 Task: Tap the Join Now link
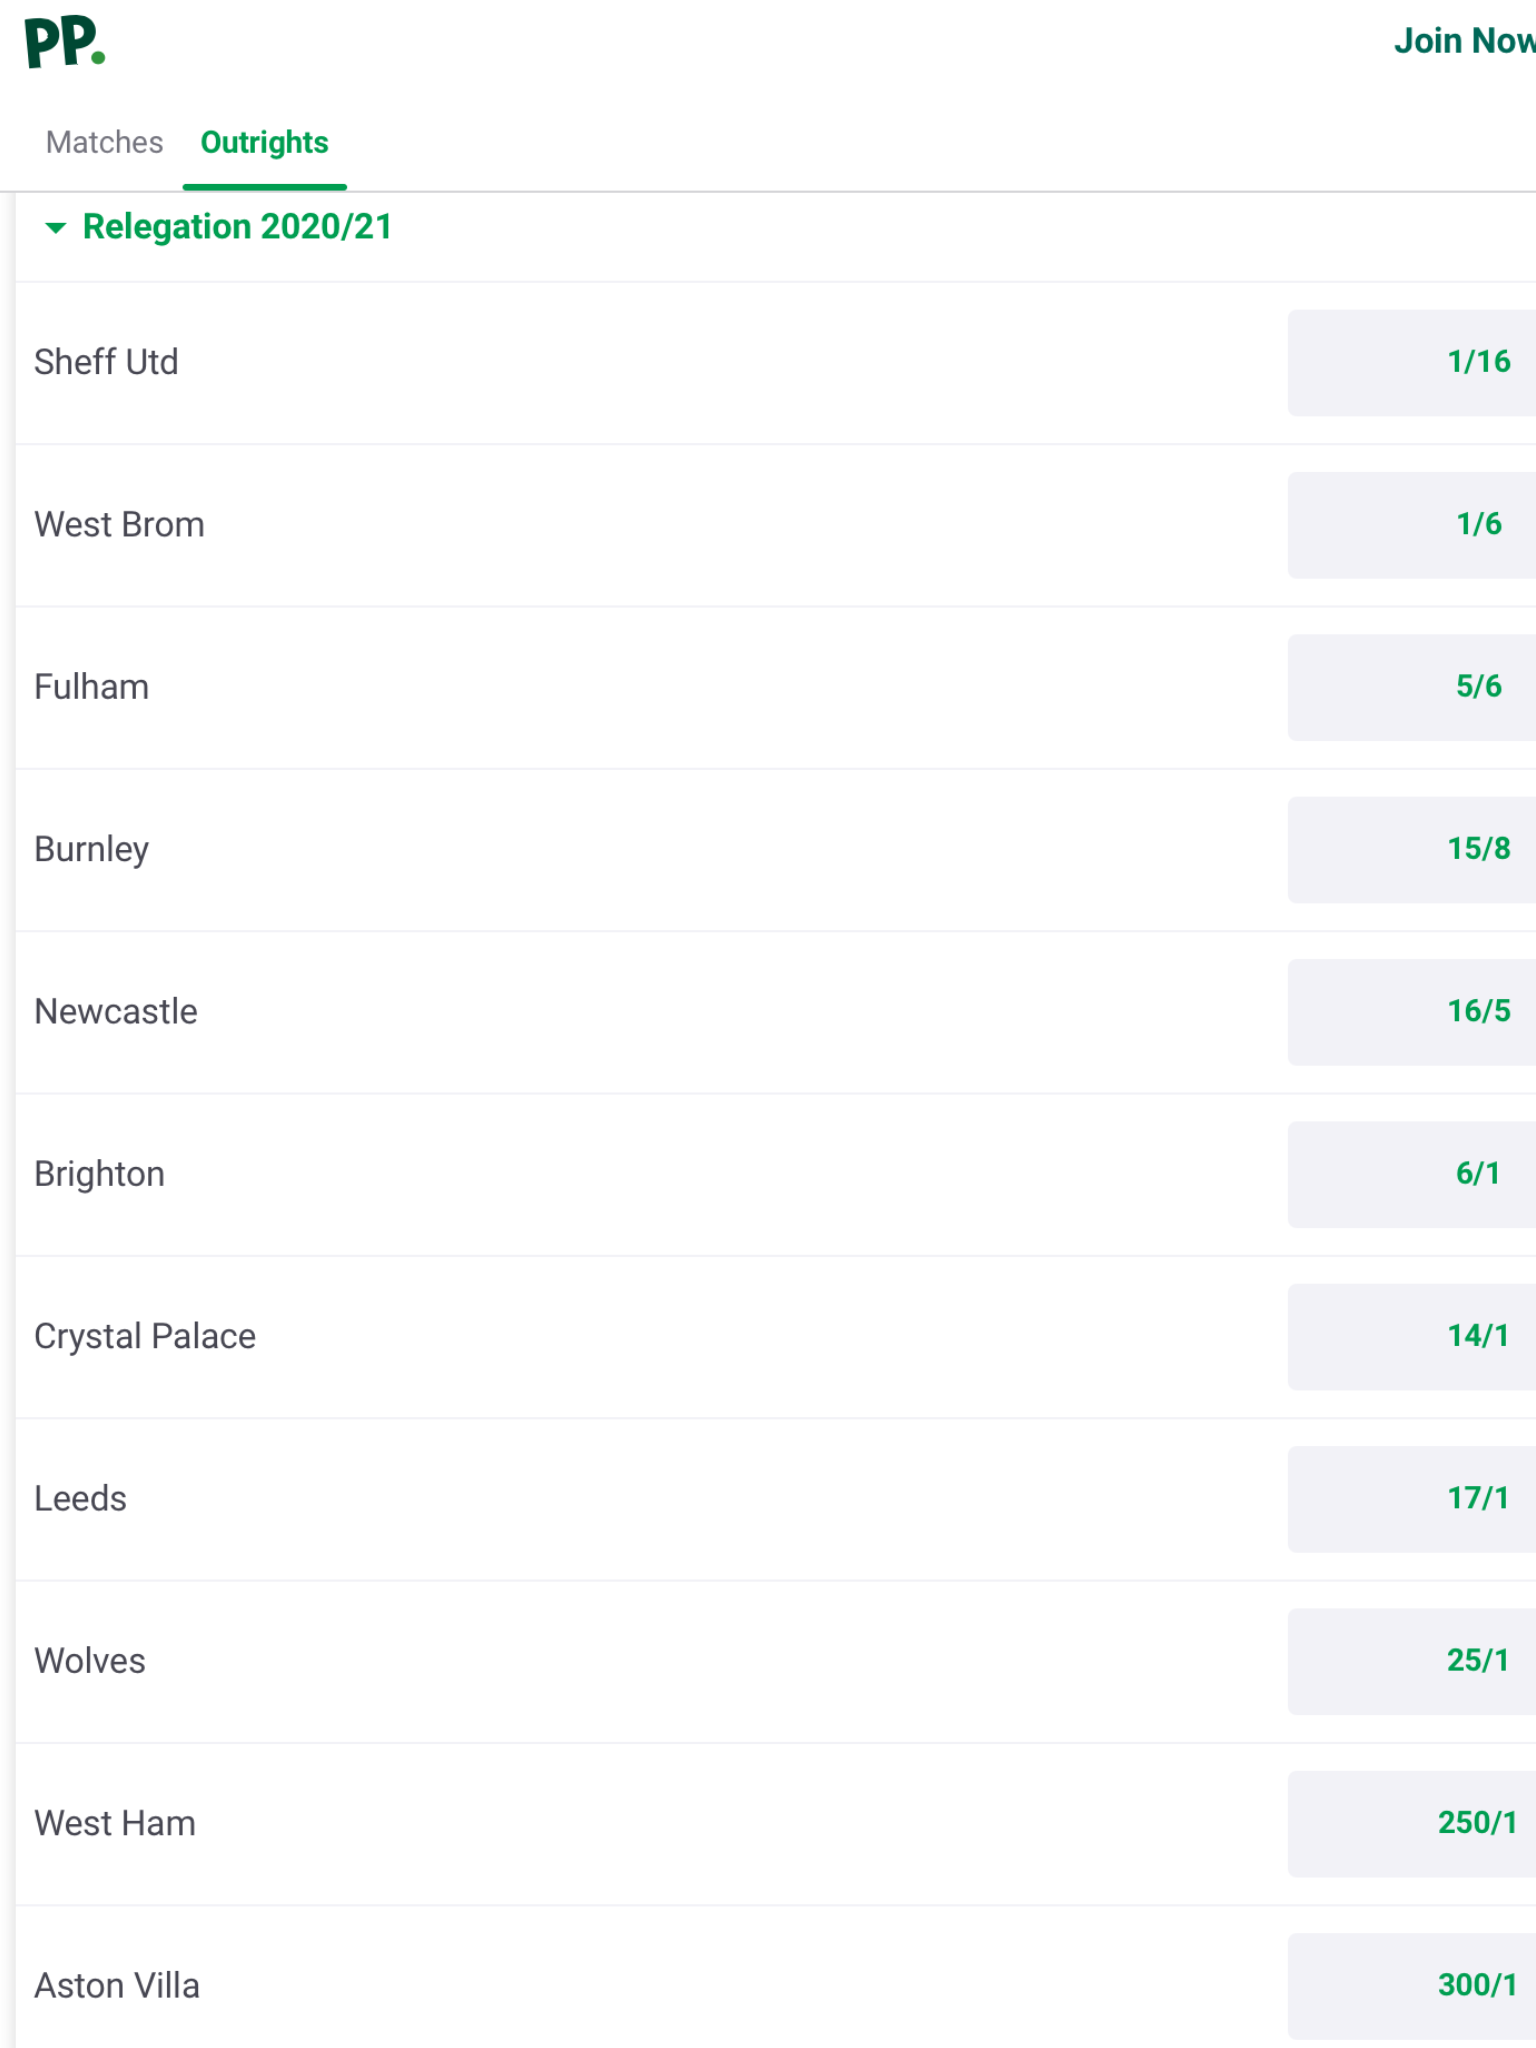1464,41
